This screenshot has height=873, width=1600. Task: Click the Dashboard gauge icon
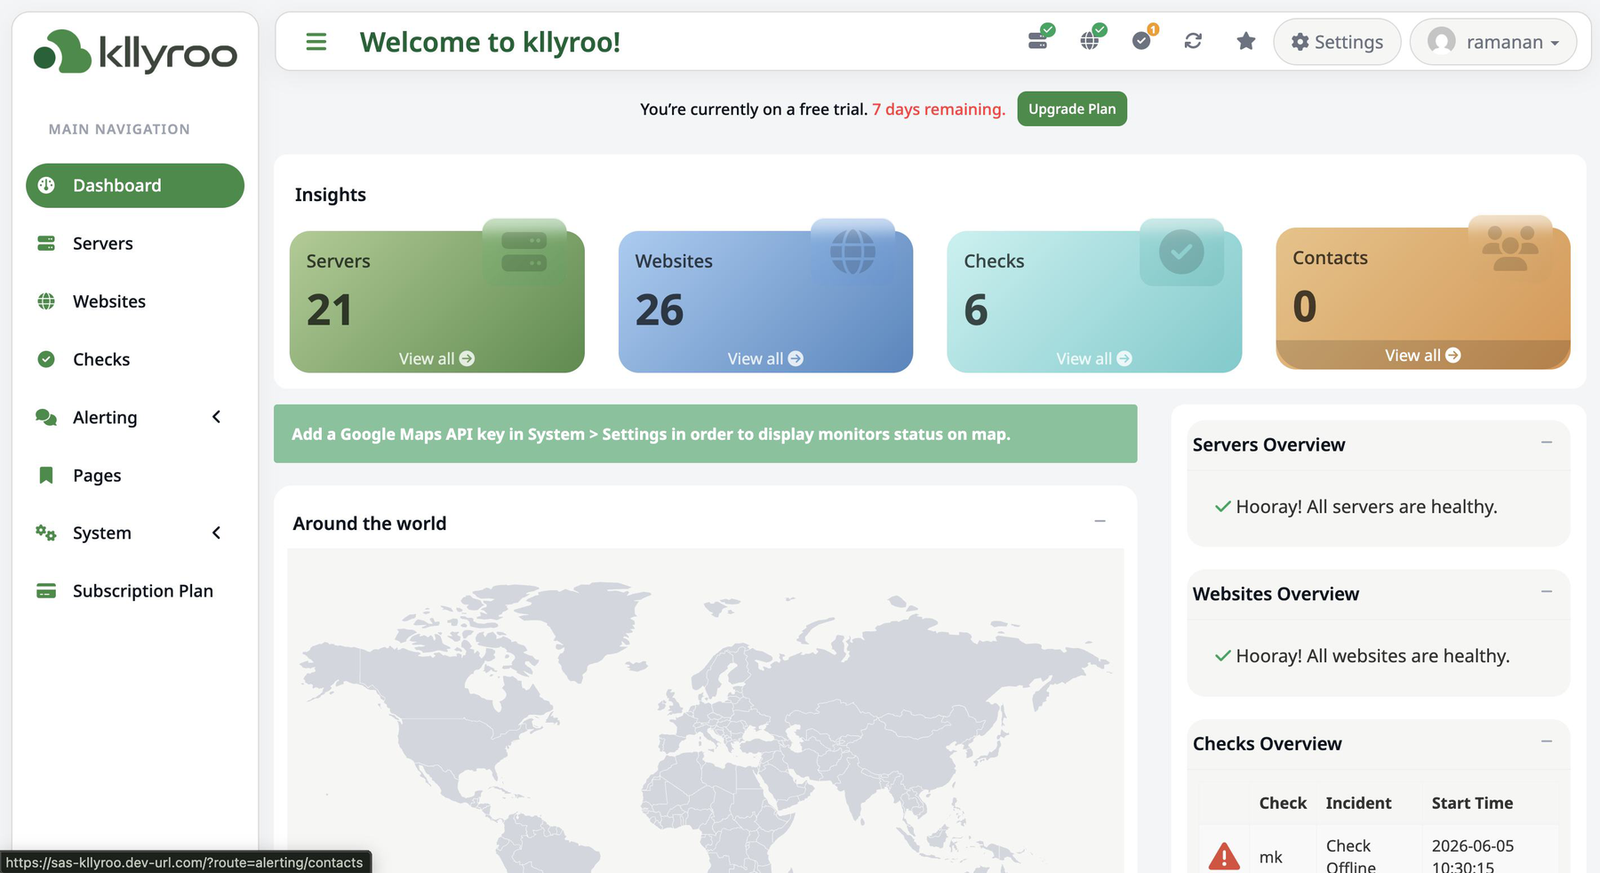[x=46, y=185]
